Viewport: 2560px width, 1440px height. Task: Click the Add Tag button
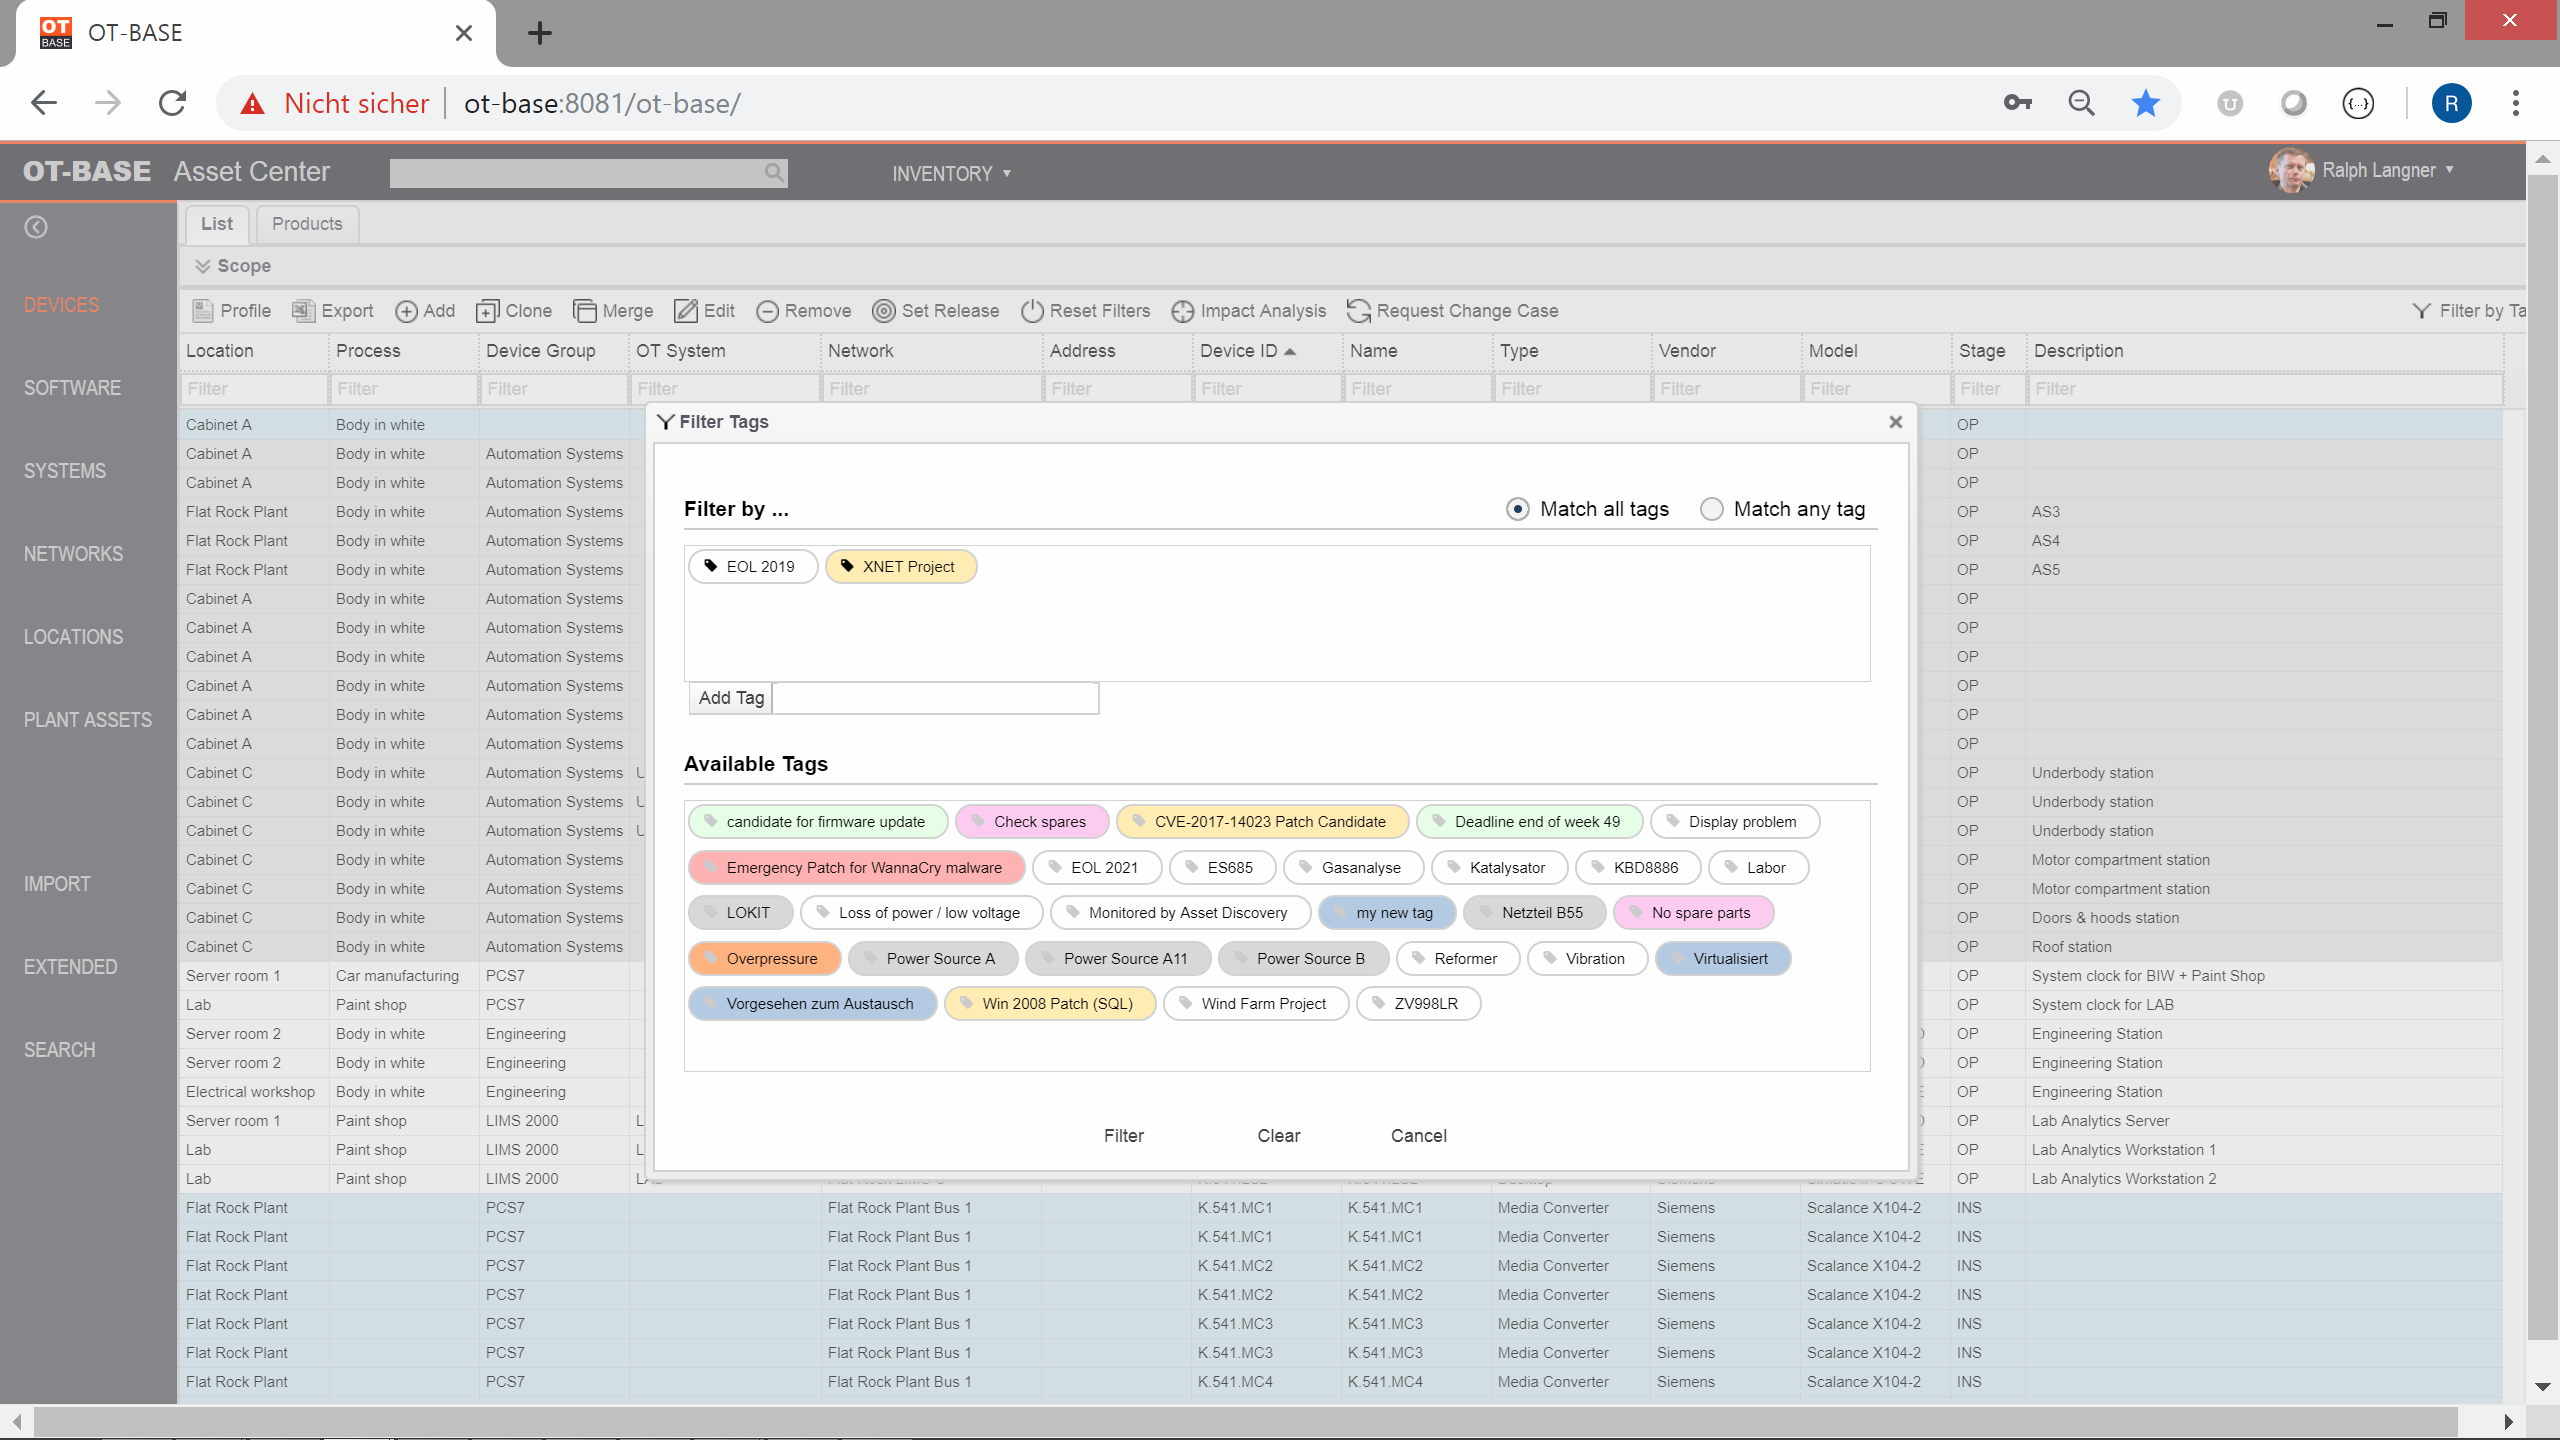[731, 698]
